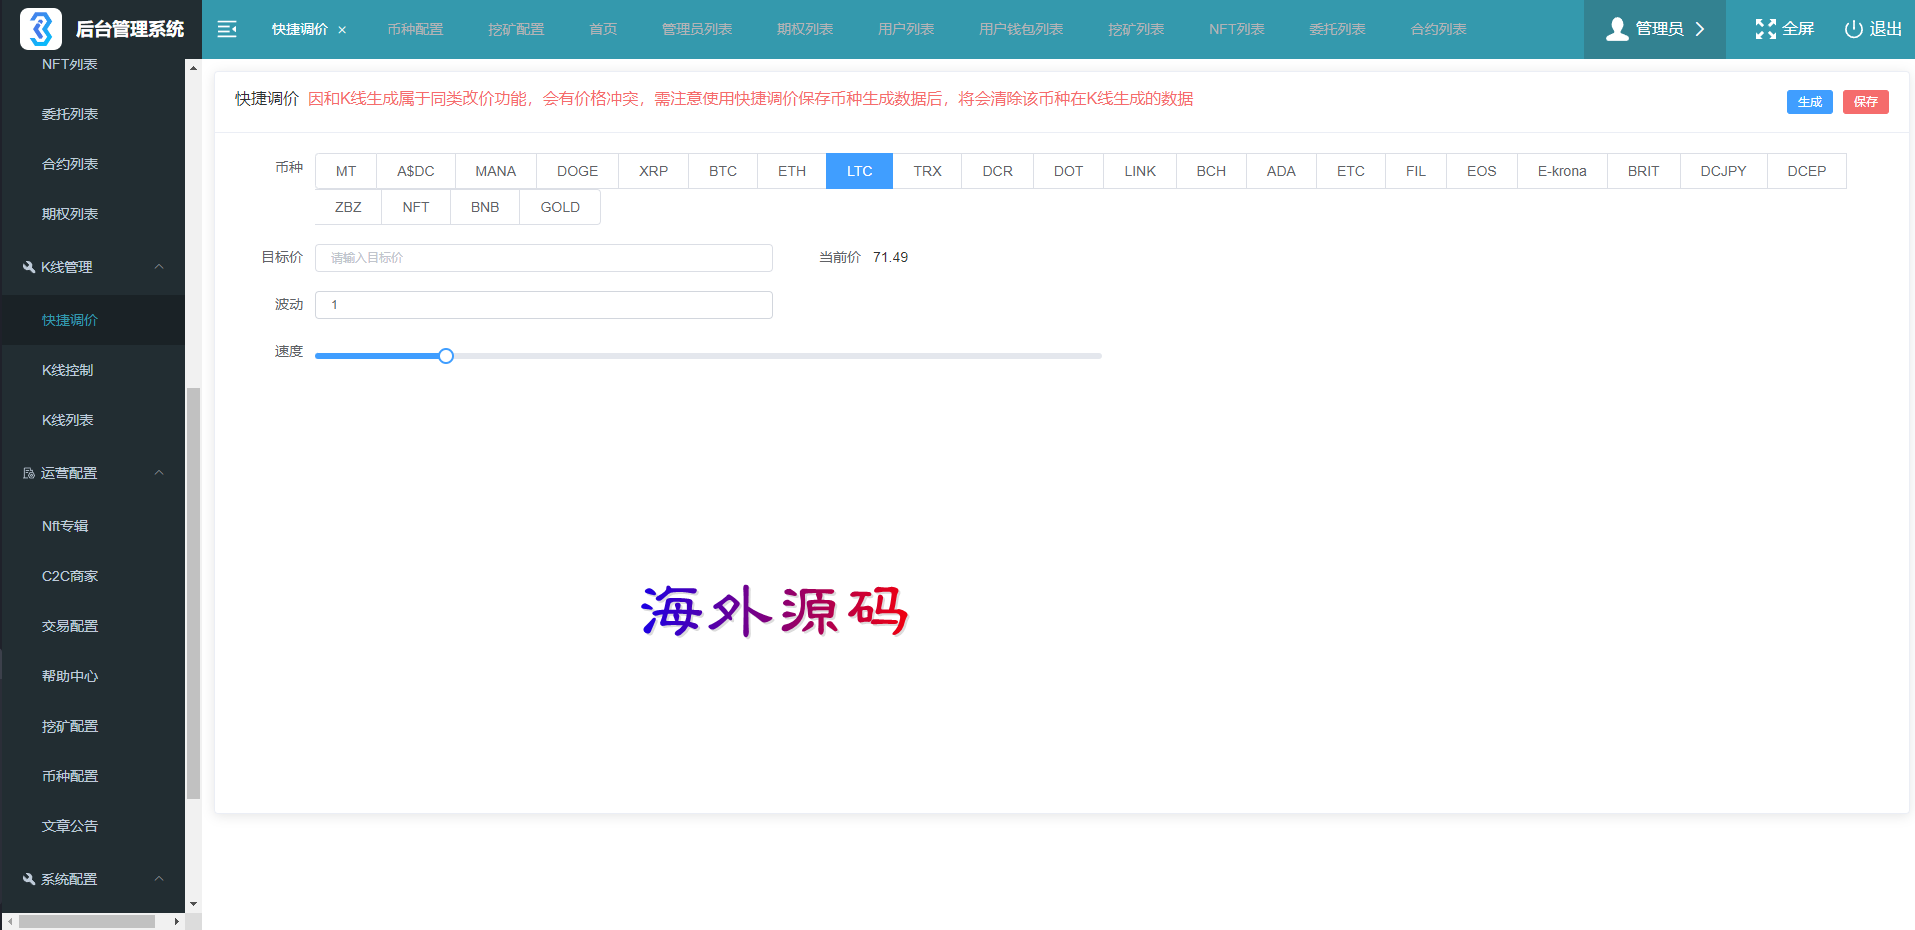Click the 系统配置 wrench icon
Viewport: 1915px width, 930px height.
(x=29, y=879)
